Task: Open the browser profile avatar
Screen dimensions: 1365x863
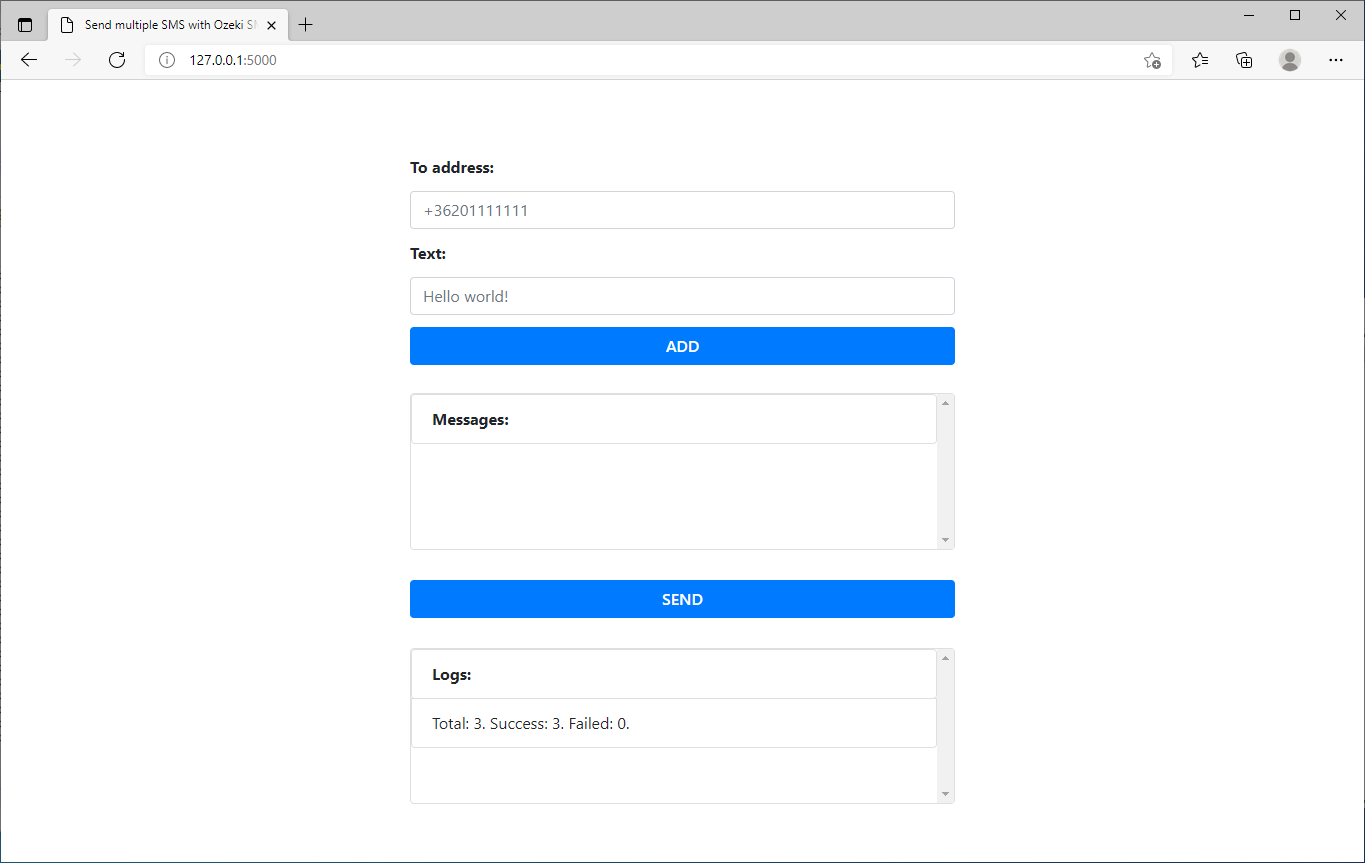Action: tap(1290, 60)
